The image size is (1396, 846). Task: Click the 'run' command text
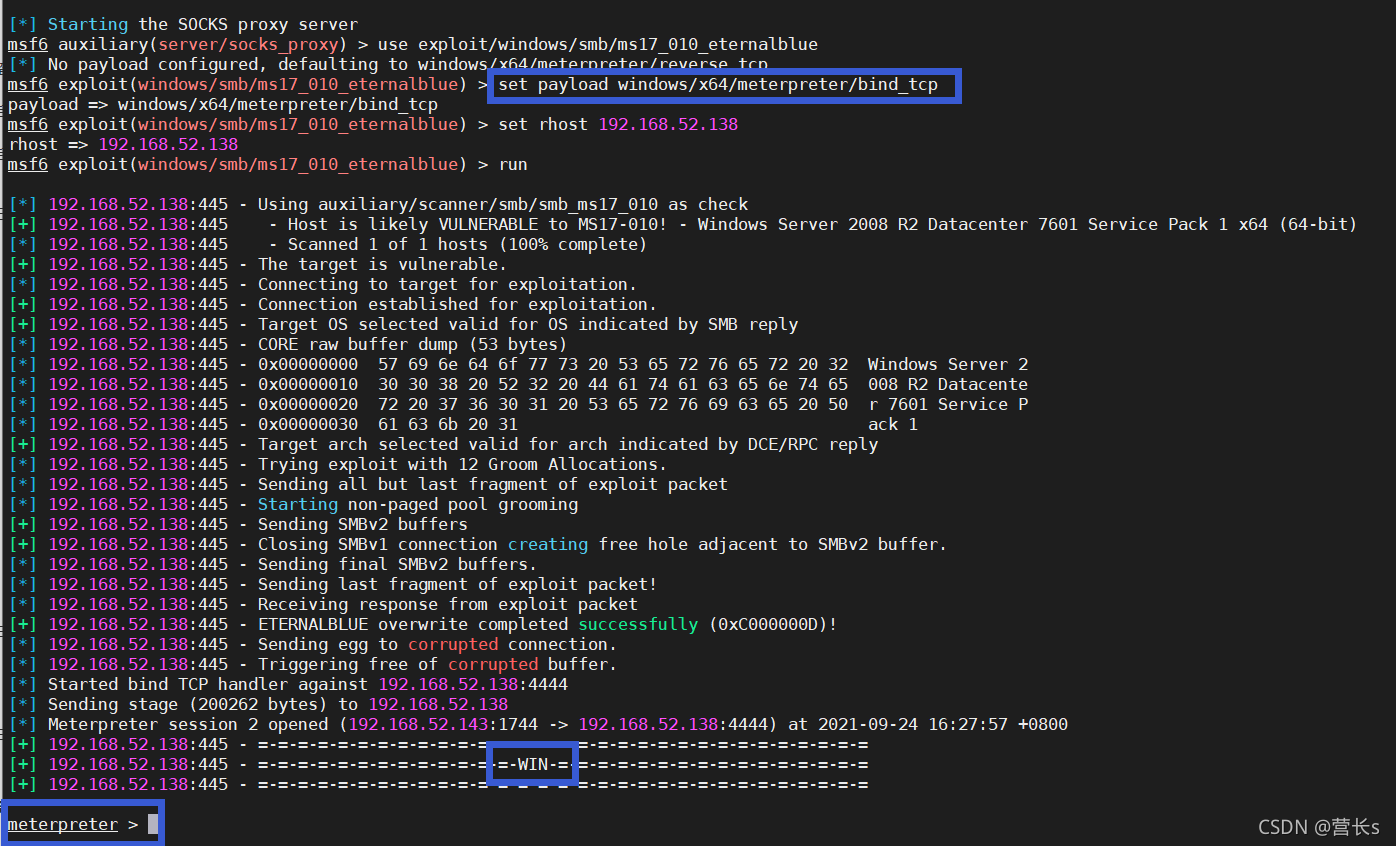(513, 164)
